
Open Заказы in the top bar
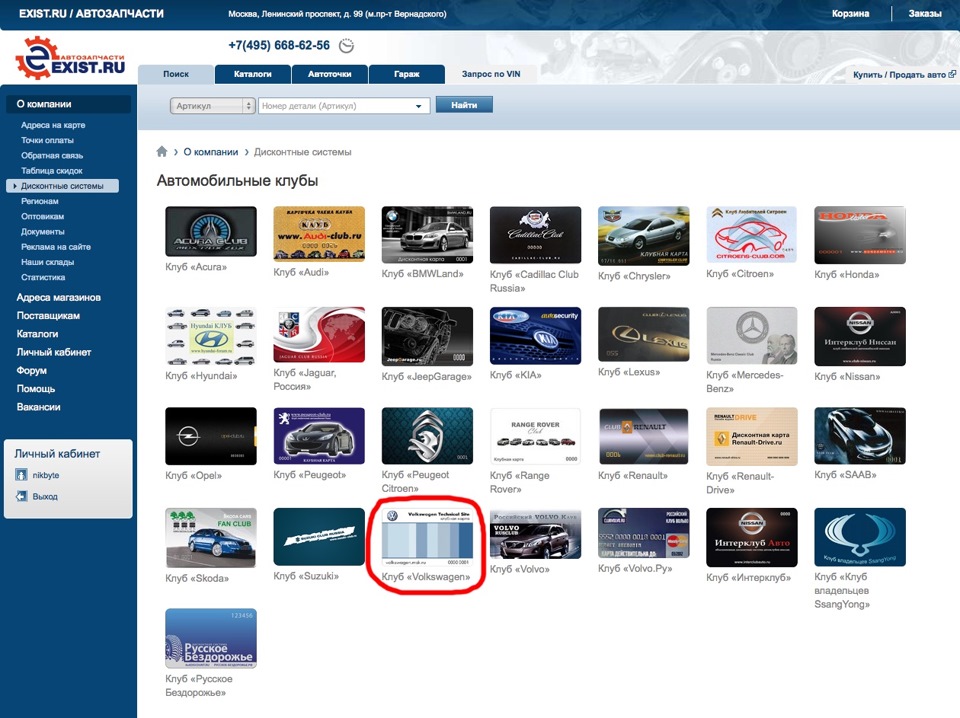click(x=924, y=13)
